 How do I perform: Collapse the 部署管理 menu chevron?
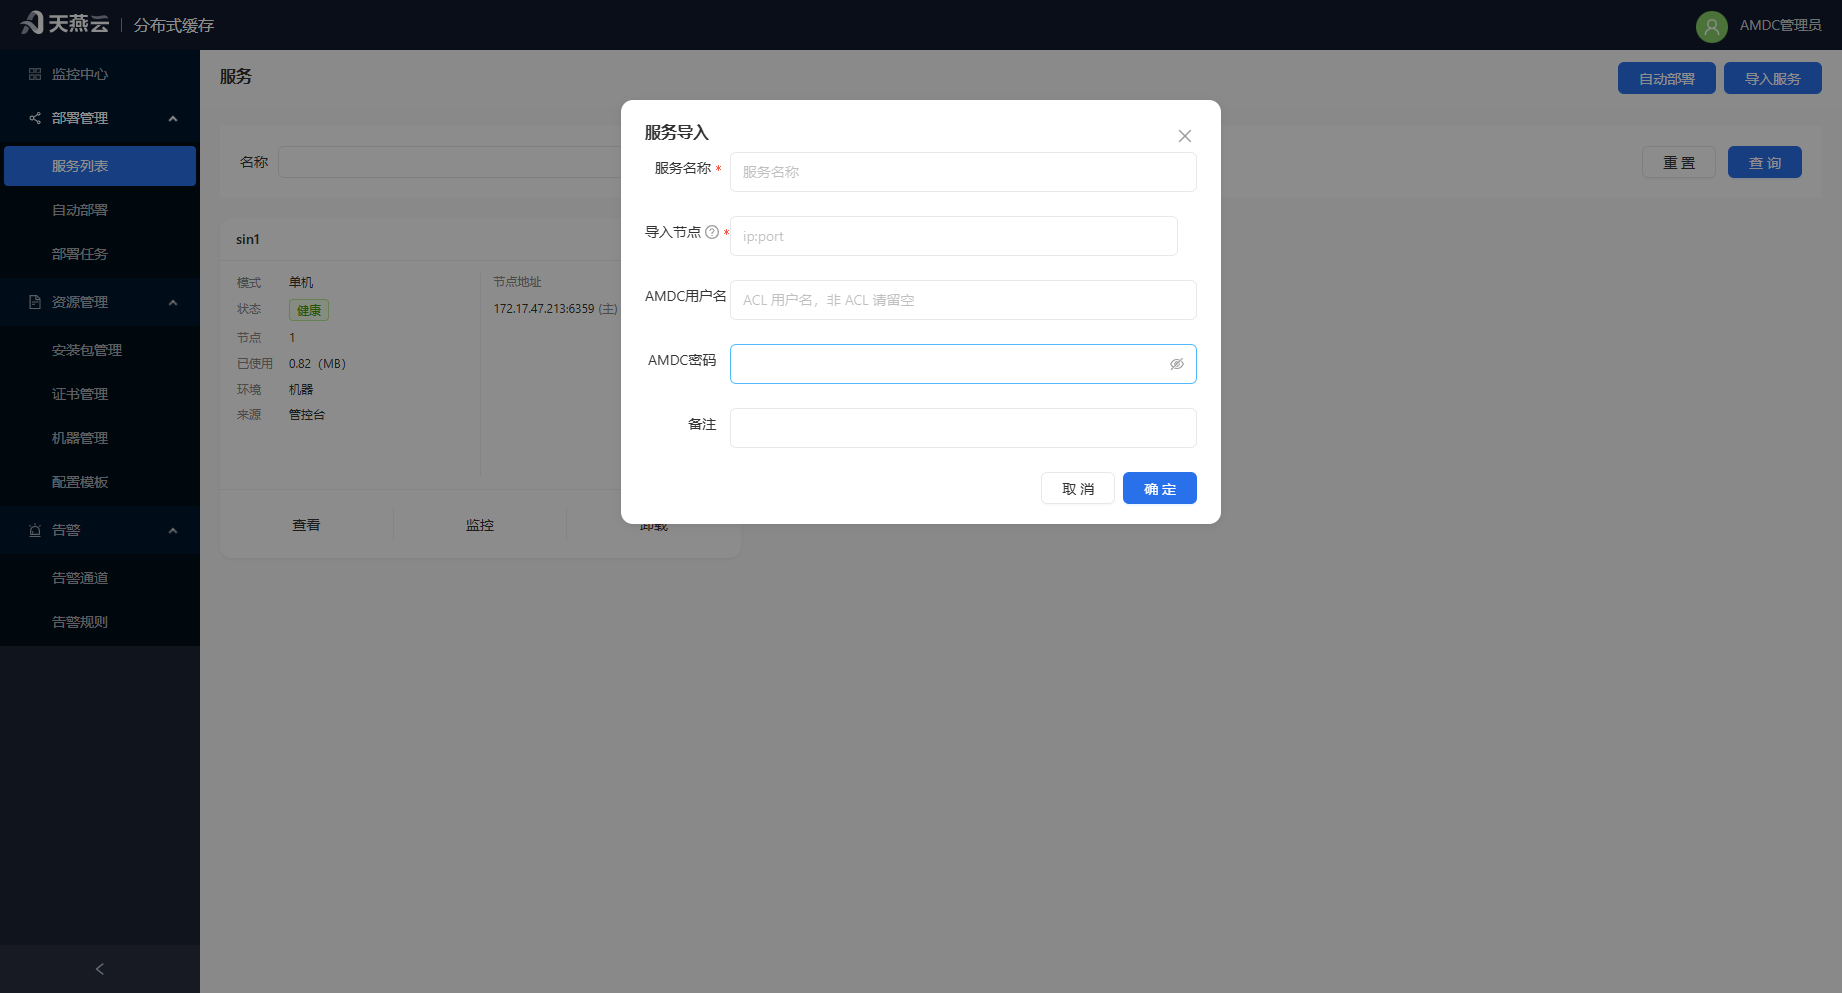click(173, 118)
